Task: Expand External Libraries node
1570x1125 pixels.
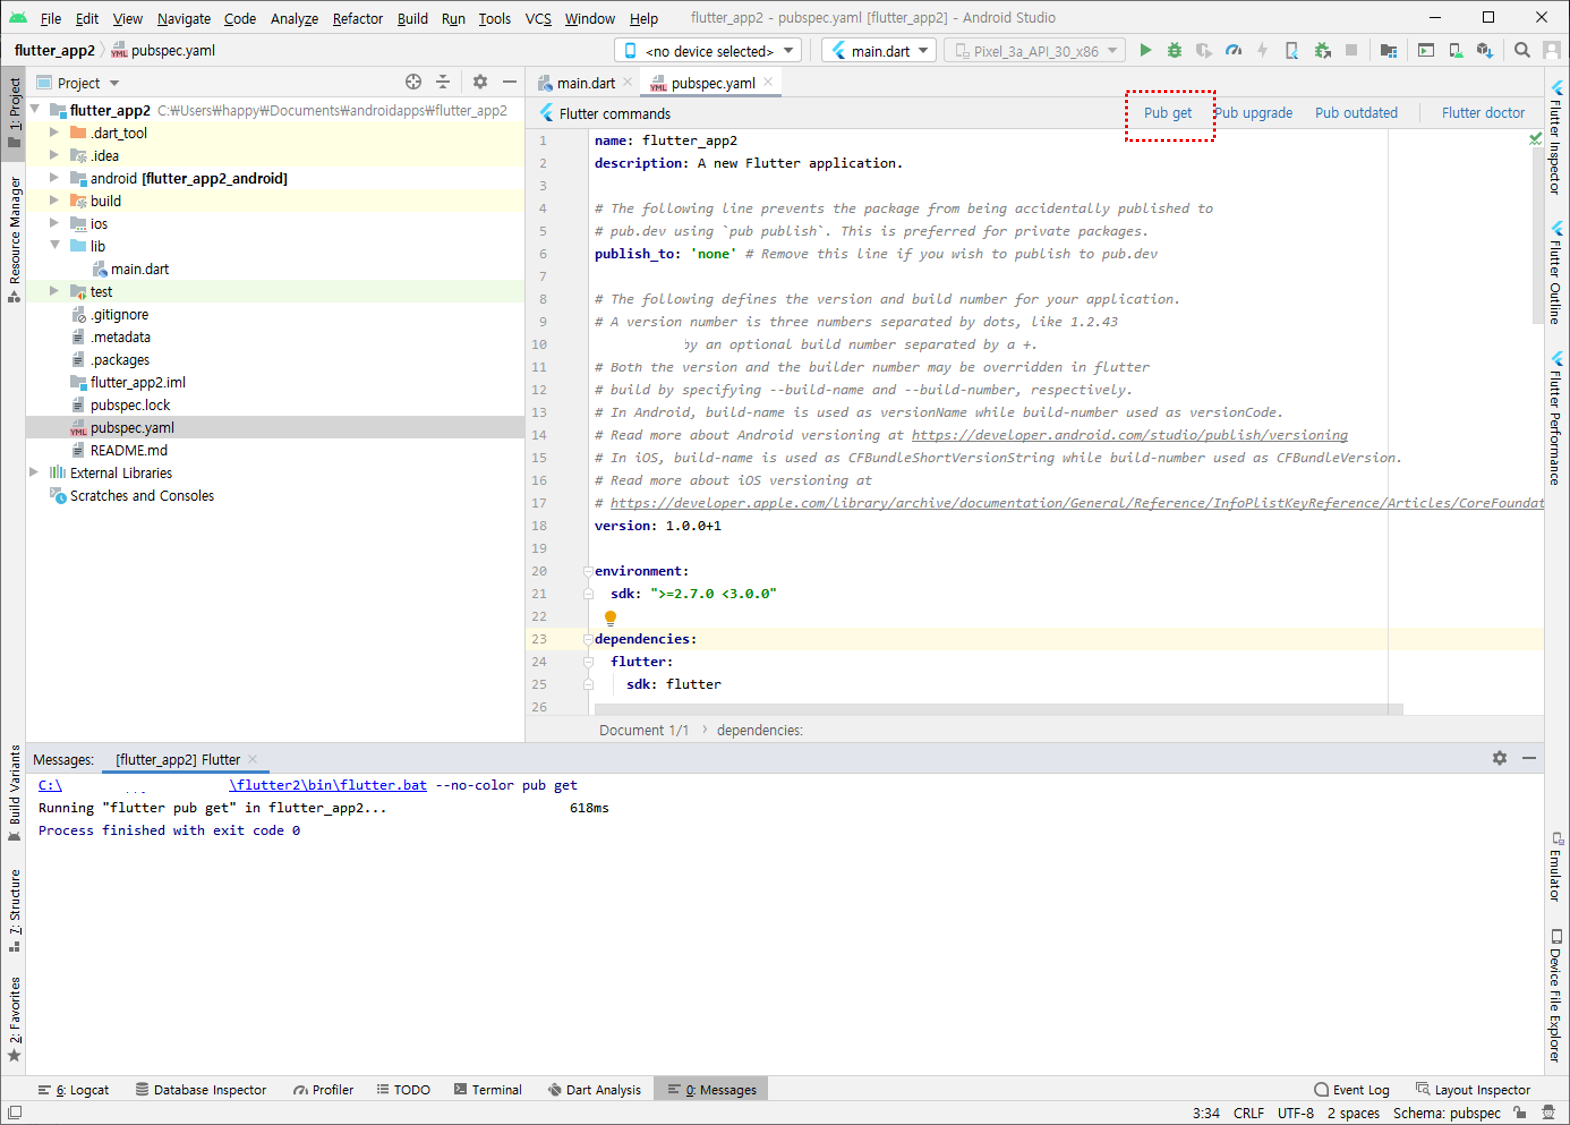Action: [35, 472]
